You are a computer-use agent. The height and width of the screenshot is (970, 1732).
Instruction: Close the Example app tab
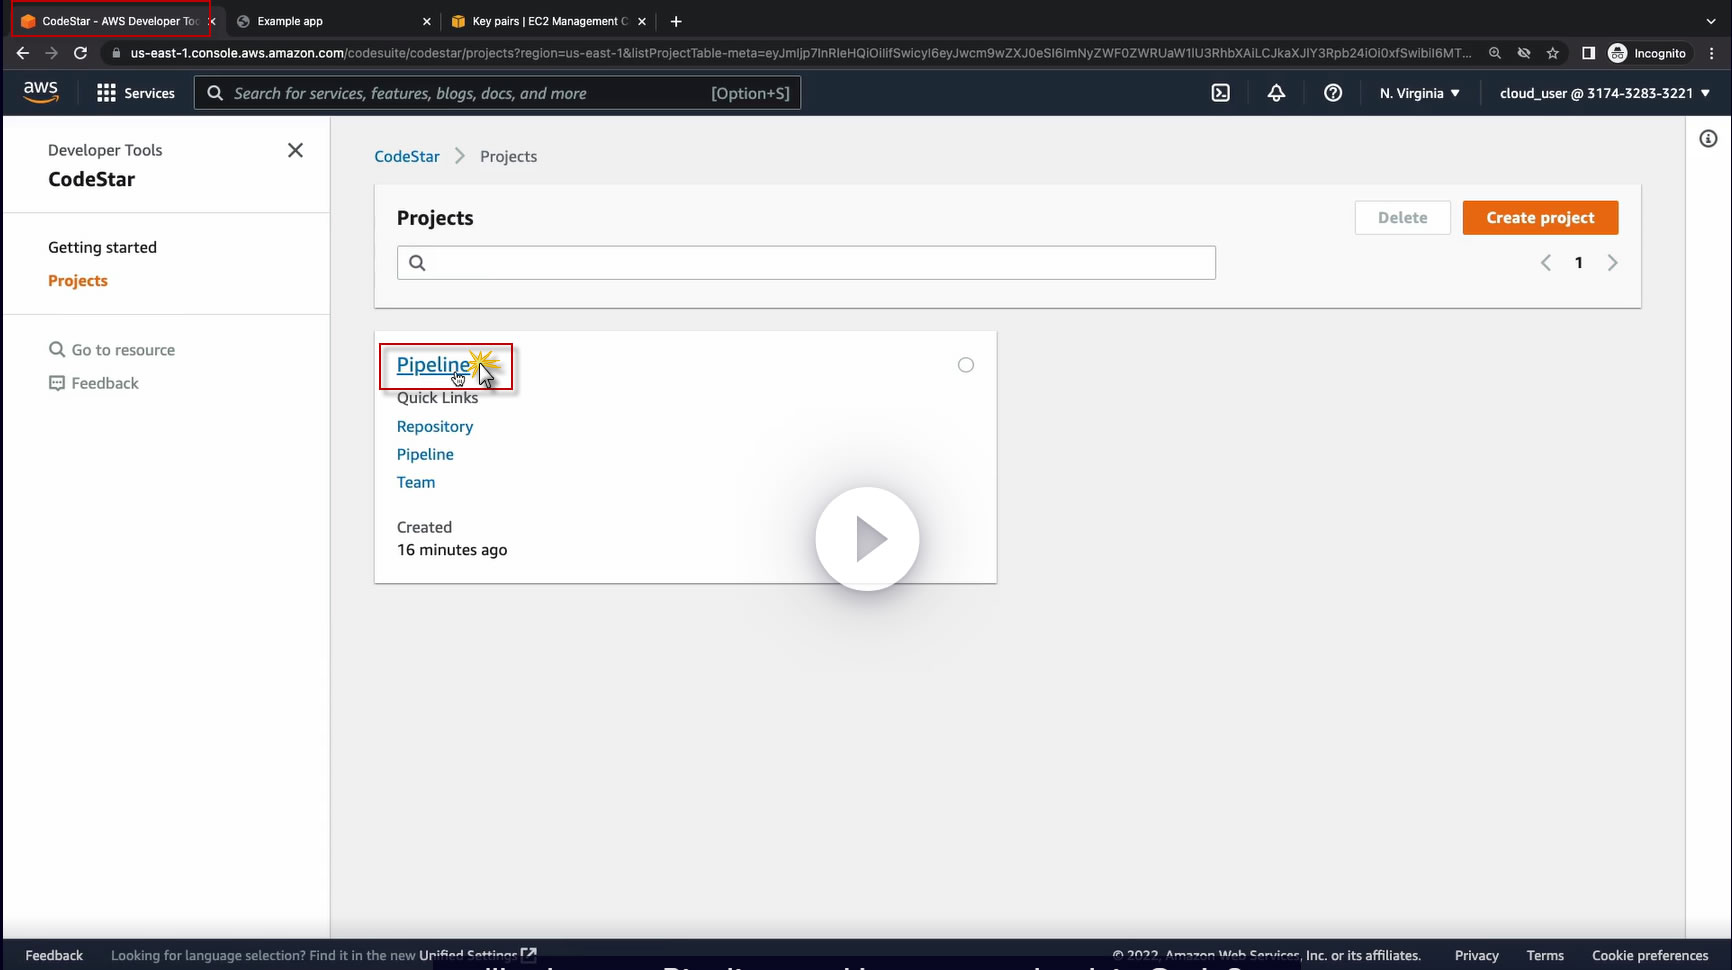[427, 21]
